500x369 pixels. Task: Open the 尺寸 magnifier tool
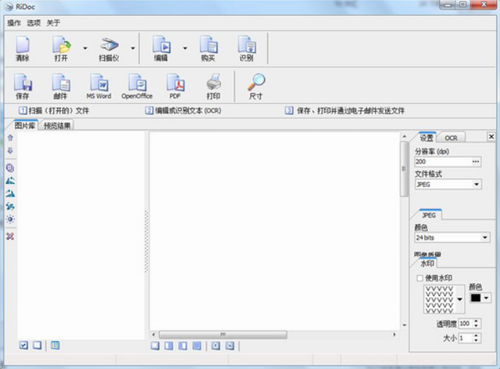coord(256,82)
